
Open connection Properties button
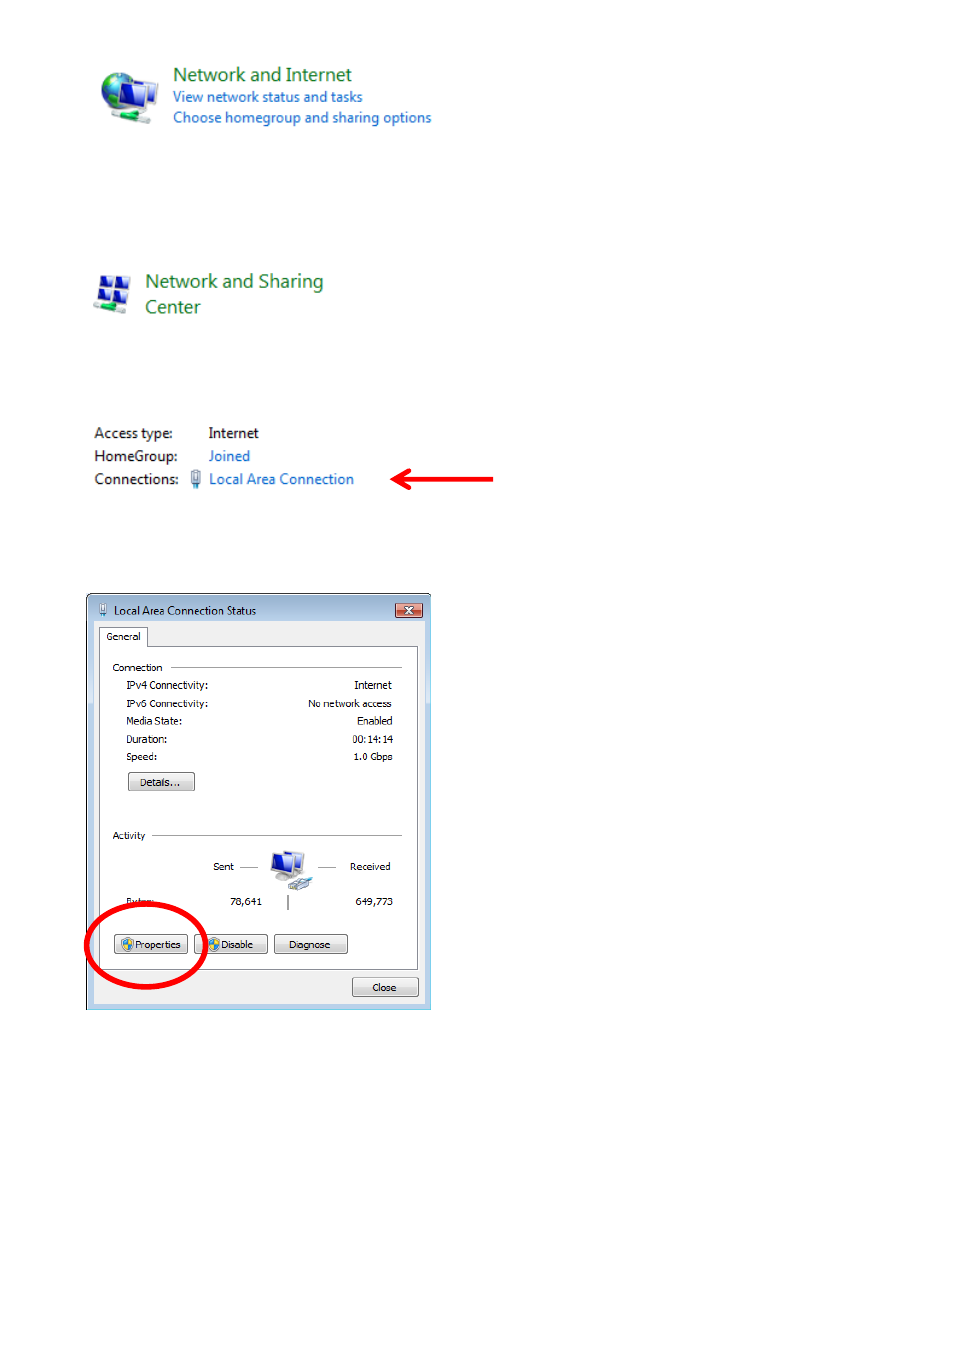(151, 944)
